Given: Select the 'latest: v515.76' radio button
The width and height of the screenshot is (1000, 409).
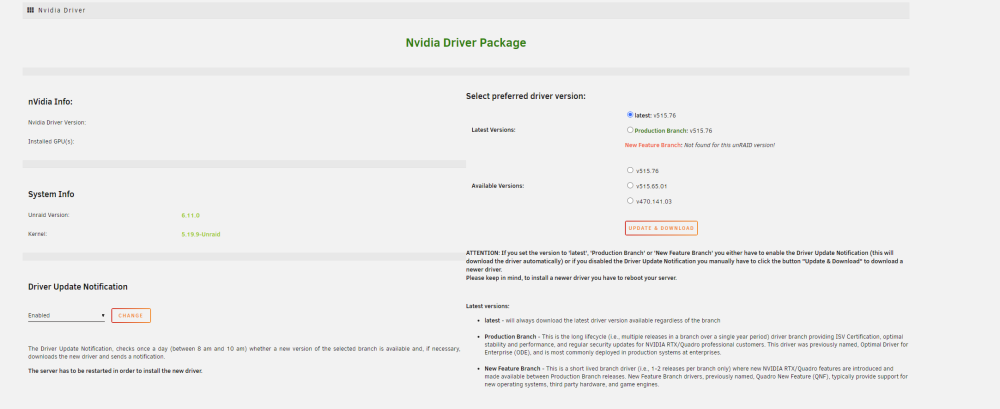Looking at the screenshot, I should [630, 115].
